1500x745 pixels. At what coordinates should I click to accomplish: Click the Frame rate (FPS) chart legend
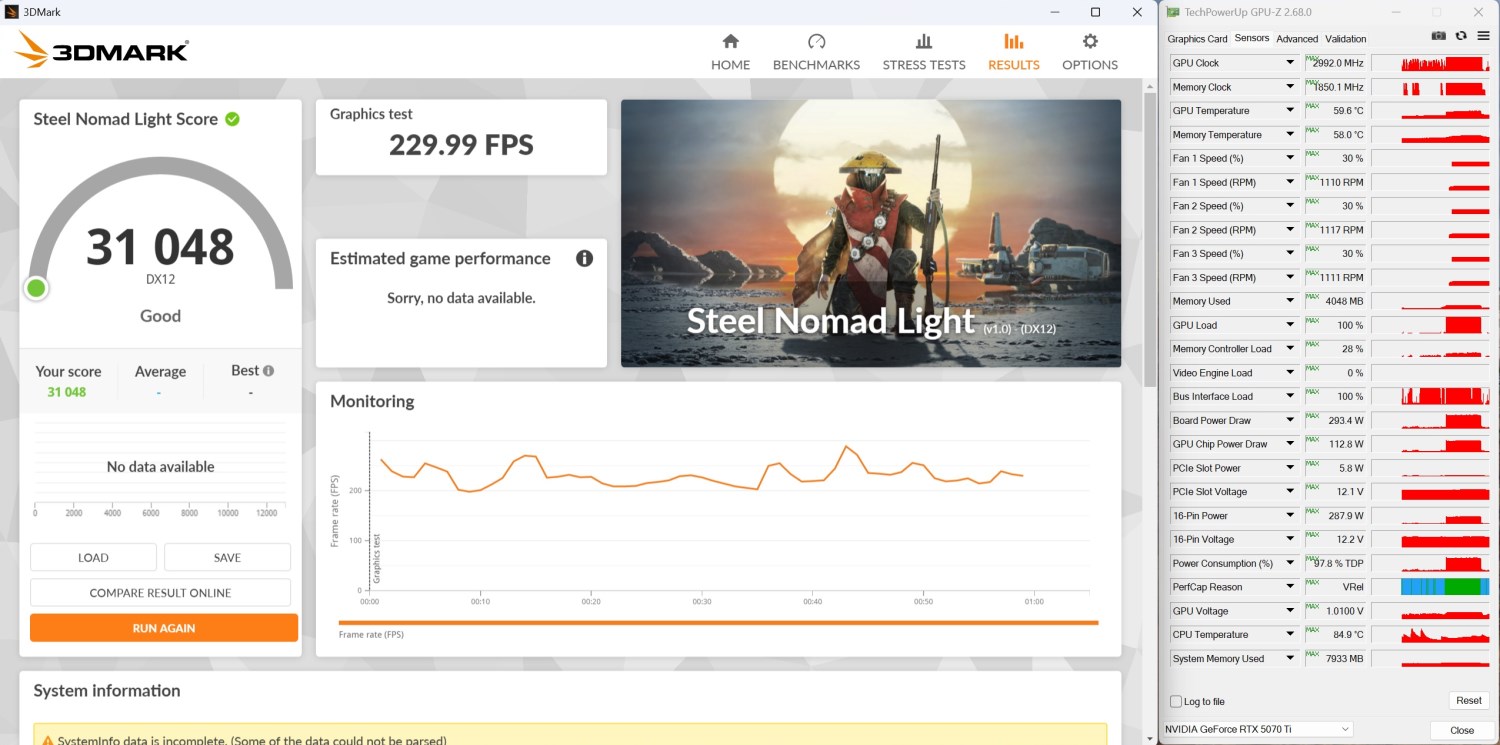371,635
